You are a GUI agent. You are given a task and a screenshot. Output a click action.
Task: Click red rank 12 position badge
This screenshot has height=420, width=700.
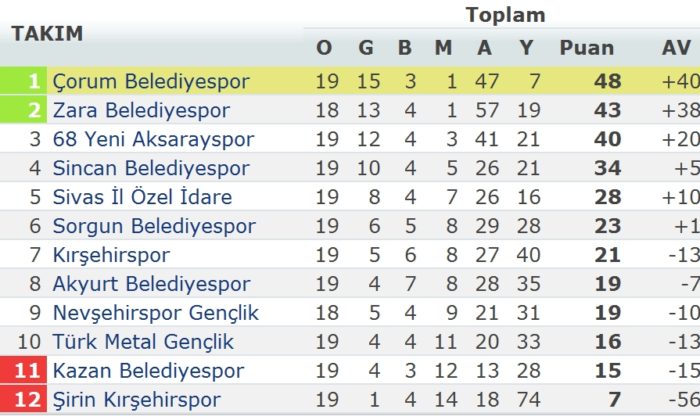click(x=23, y=400)
